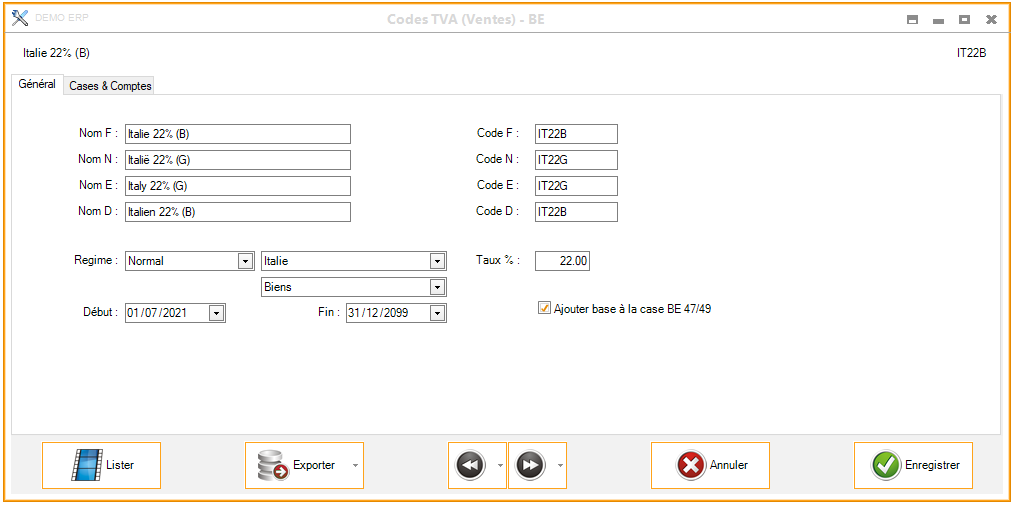Screen dimensions: 1014x505
Task: Open the Exporter options arrow
Action: [x=353, y=465]
